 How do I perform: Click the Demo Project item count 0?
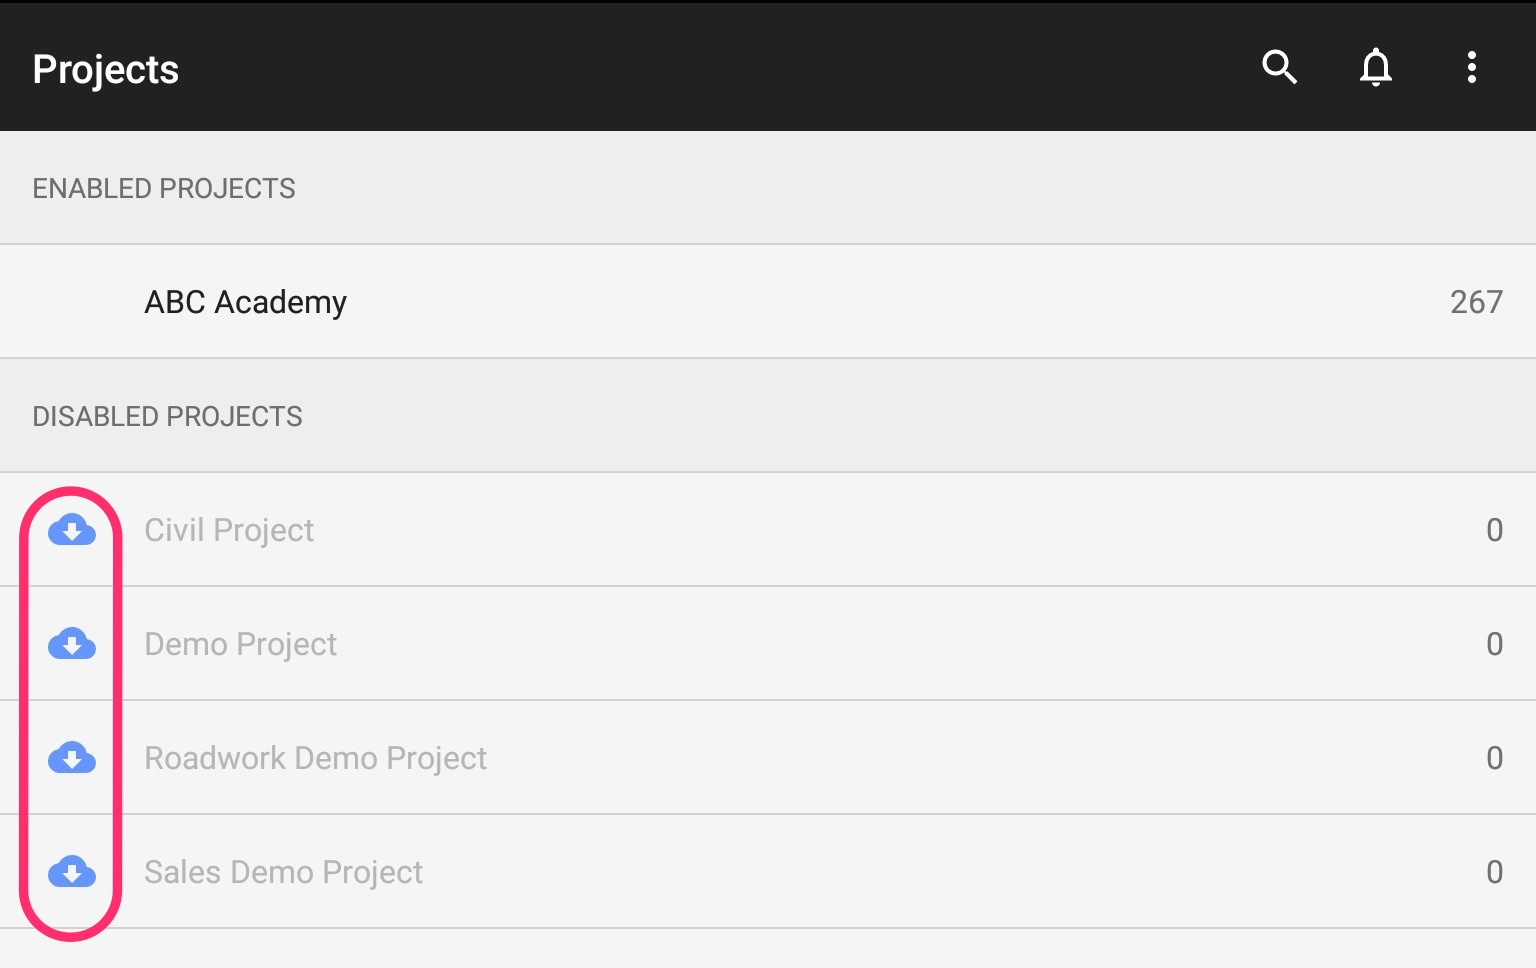tap(1494, 644)
